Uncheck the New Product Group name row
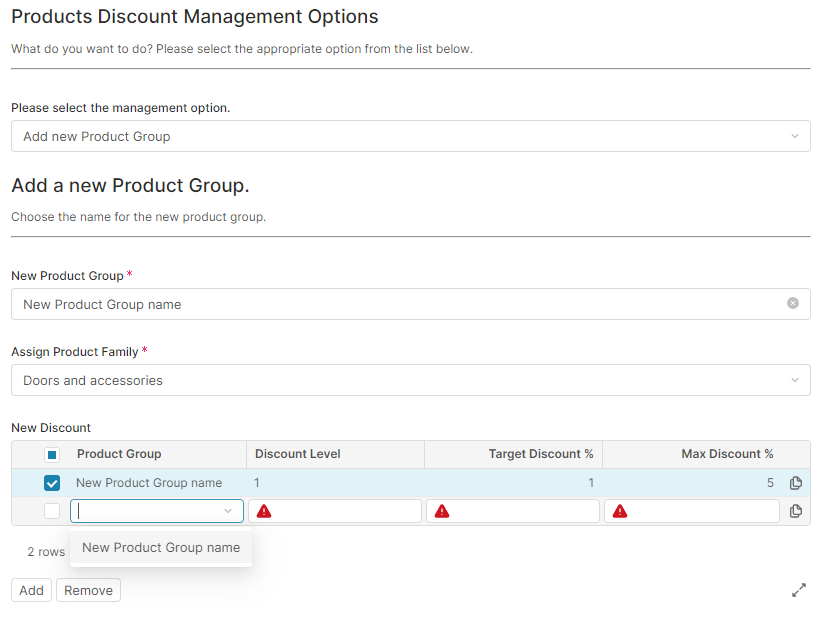Viewport: 824px width, 619px height. (x=52, y=483)
